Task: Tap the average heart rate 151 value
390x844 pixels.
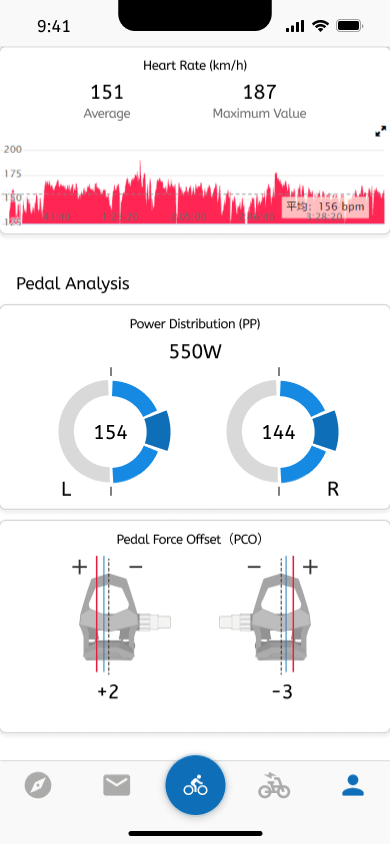Action: 107,92
